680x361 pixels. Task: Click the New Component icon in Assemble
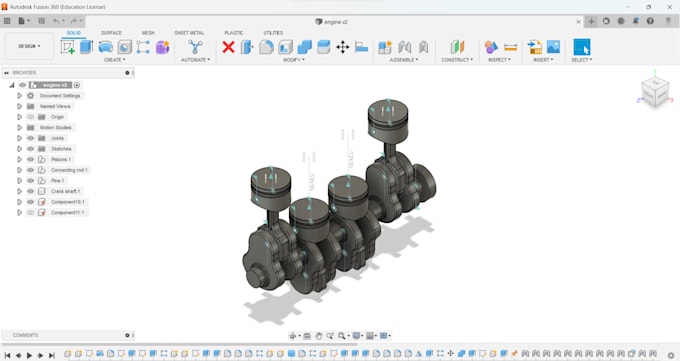click(385, 47)
